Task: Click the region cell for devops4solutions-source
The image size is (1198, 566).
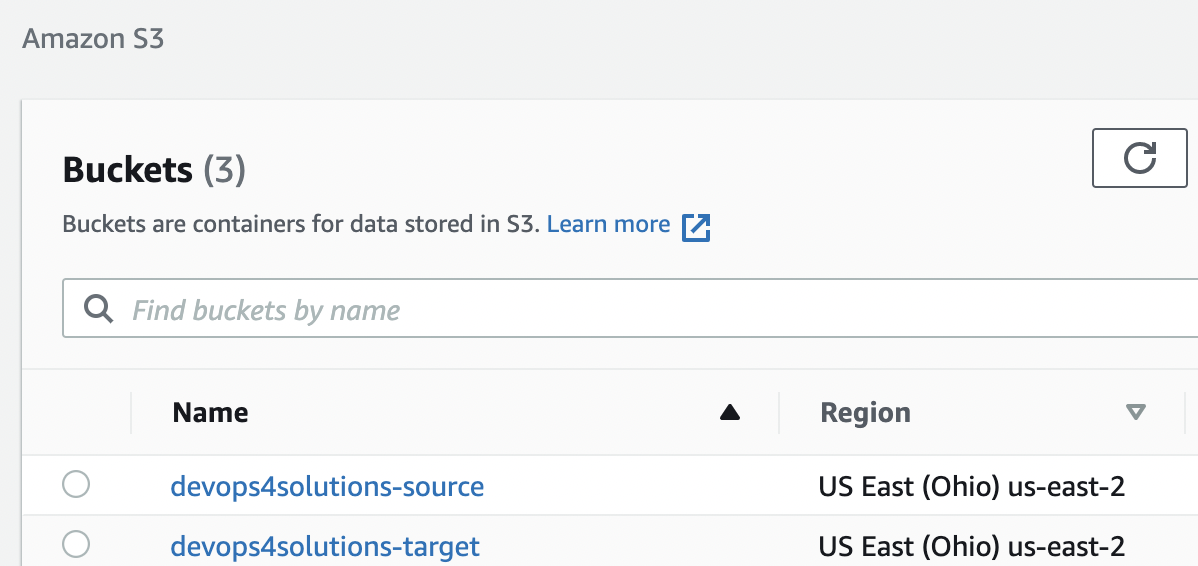Action: tap(971, 487)
